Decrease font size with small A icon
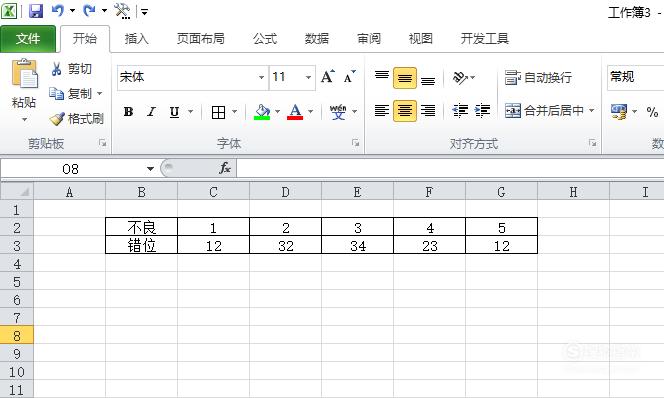The image size is (664, 398). pyautogui.click(x=349, y=77)
